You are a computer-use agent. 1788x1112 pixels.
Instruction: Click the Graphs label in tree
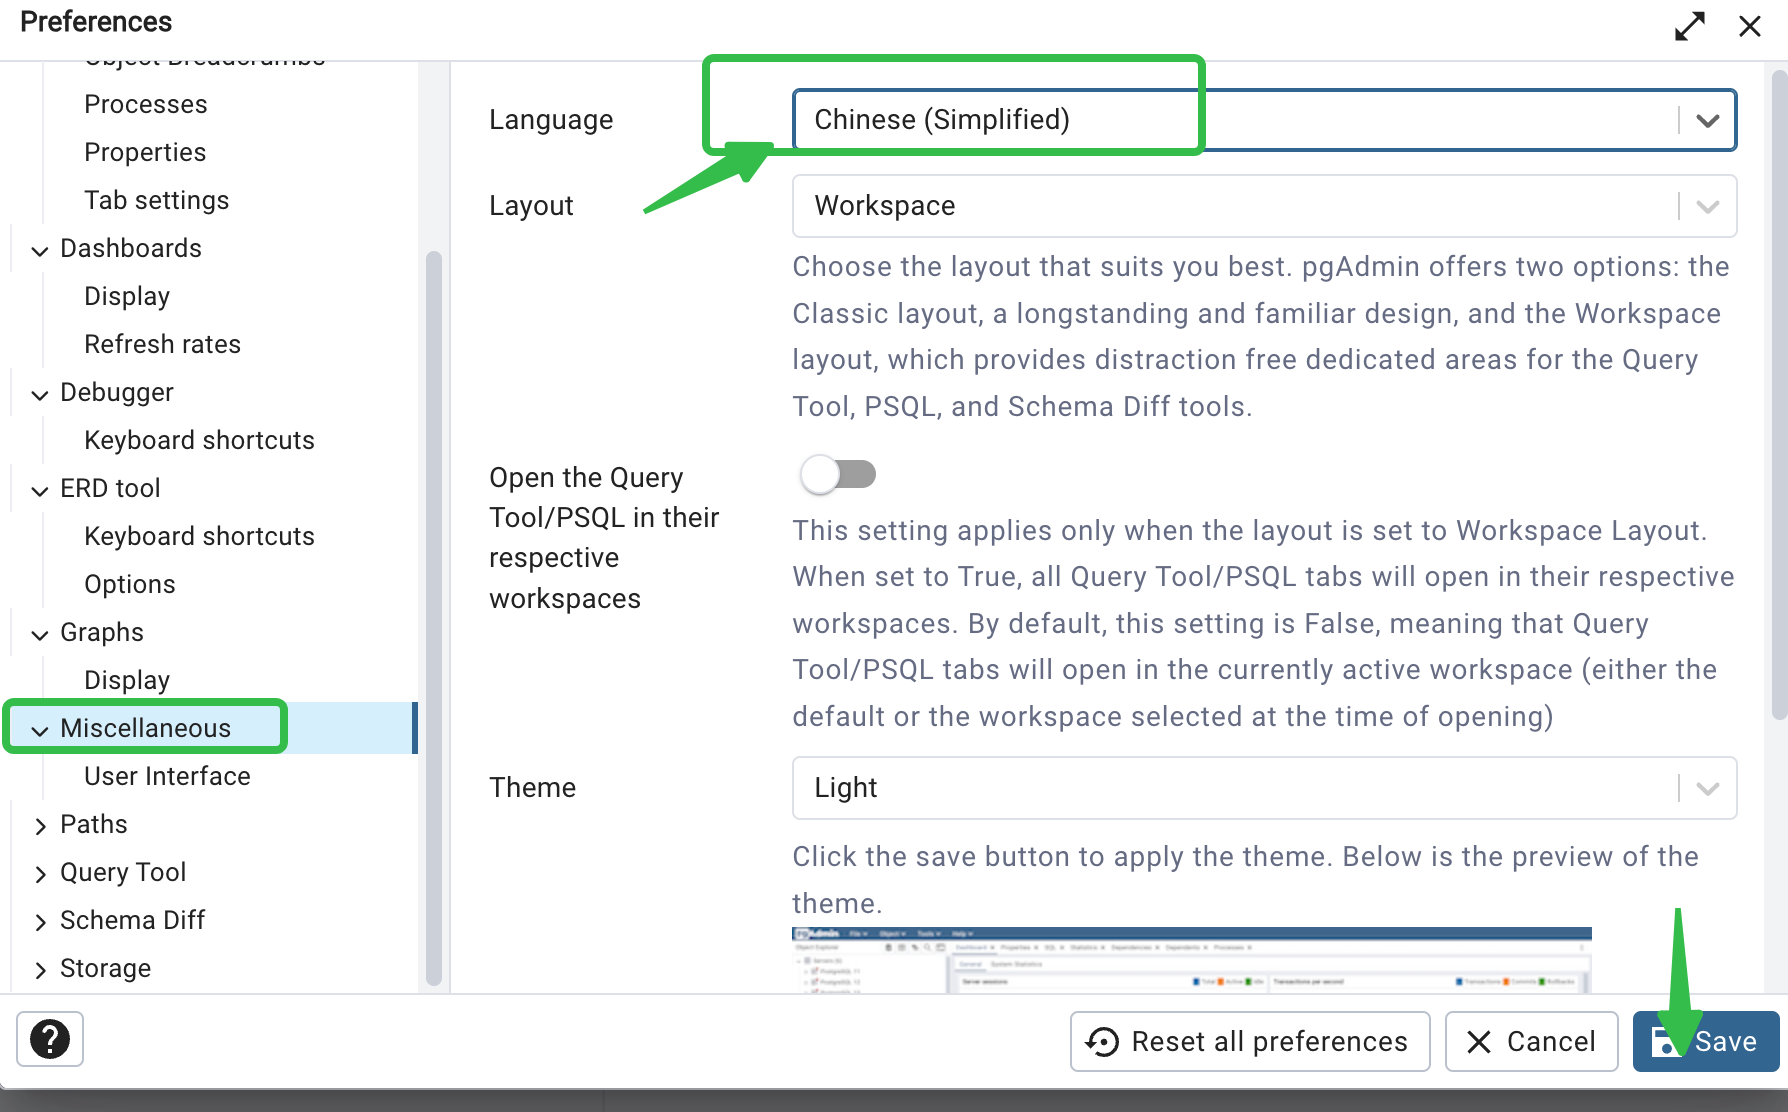[x=102, y=632]
